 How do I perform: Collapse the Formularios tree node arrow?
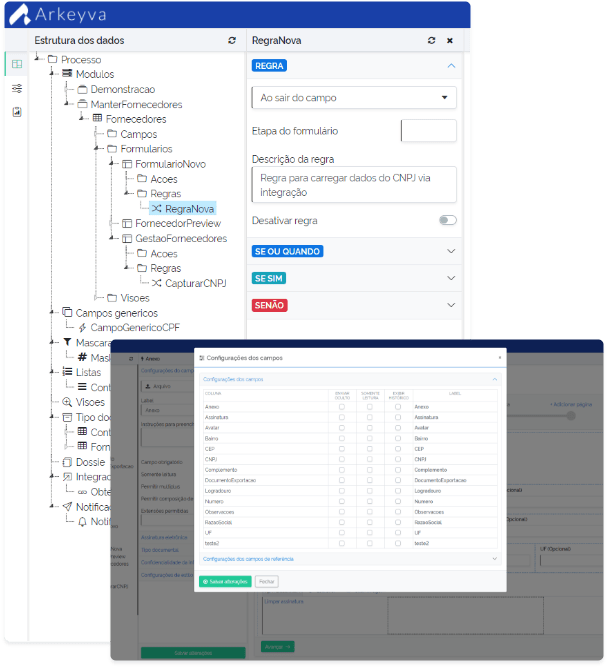[97, 149]
